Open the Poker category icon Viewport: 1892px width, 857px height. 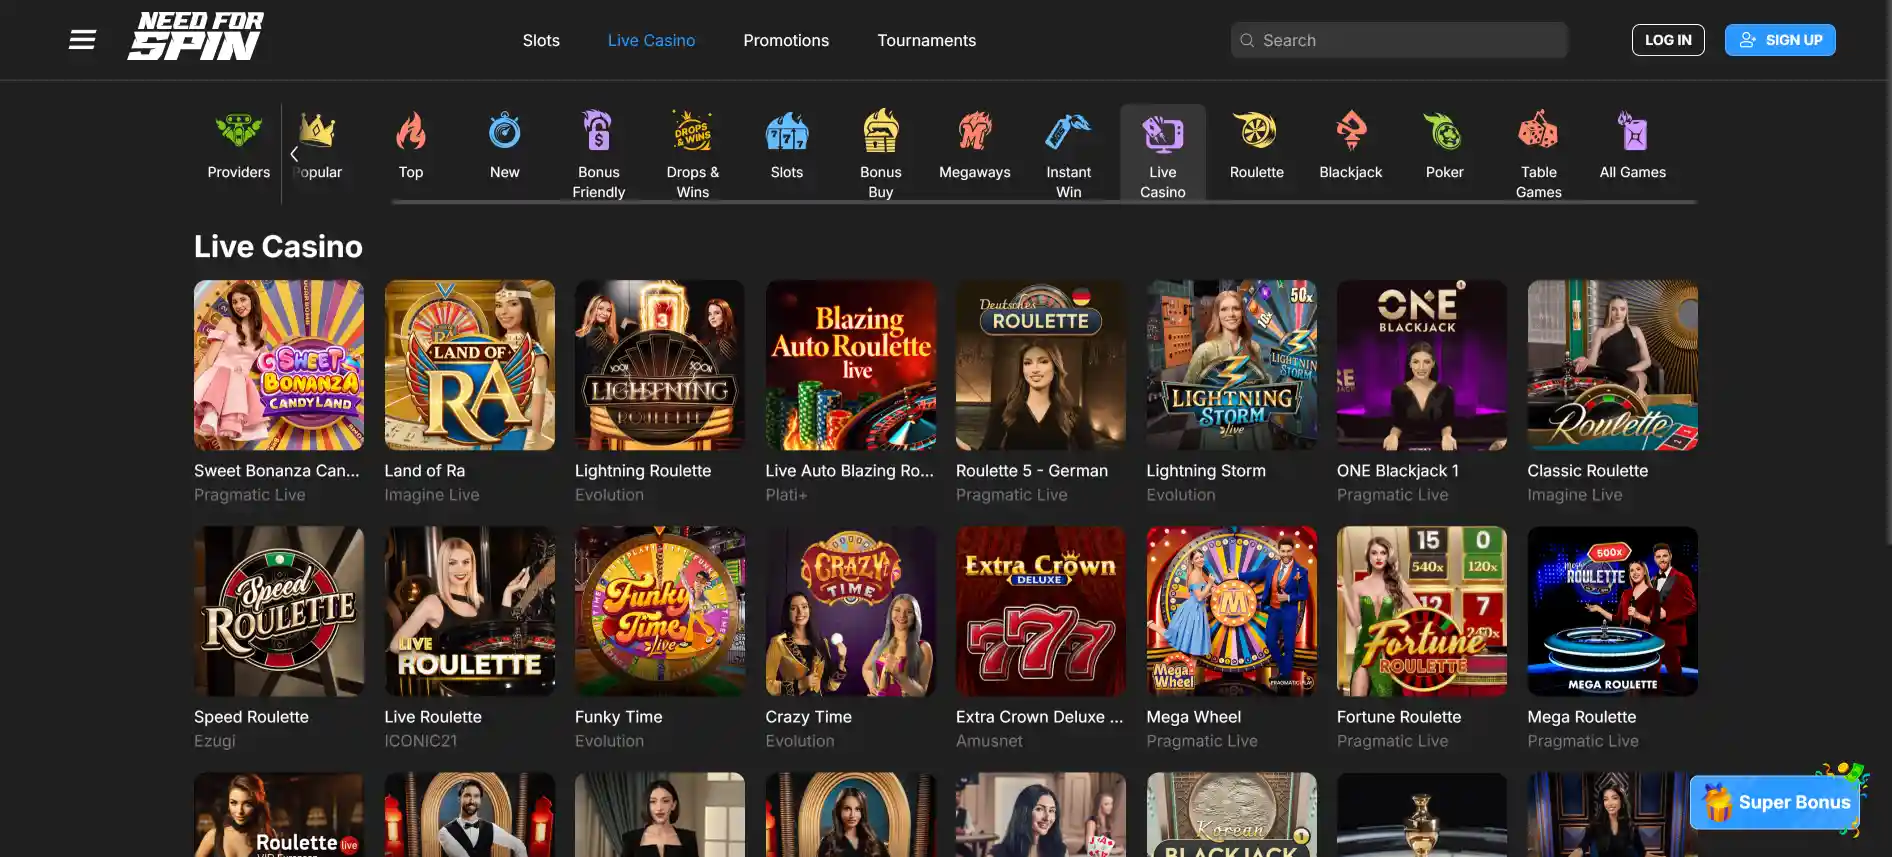coord(1445,131)
